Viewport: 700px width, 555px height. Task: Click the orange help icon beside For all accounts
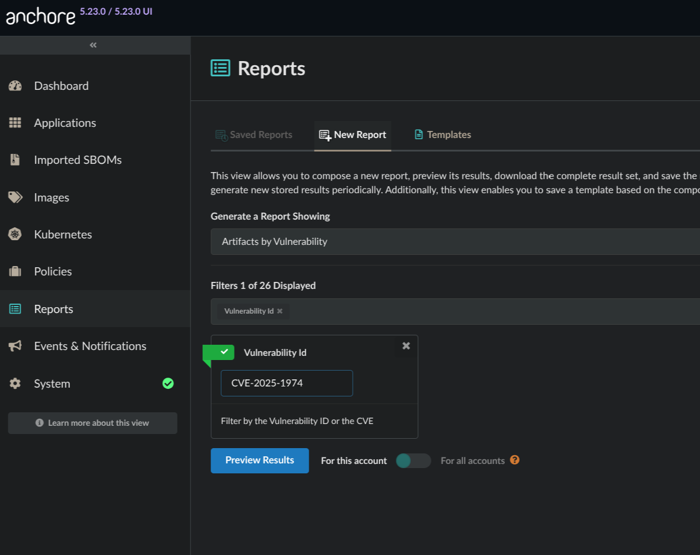[515, 460]
